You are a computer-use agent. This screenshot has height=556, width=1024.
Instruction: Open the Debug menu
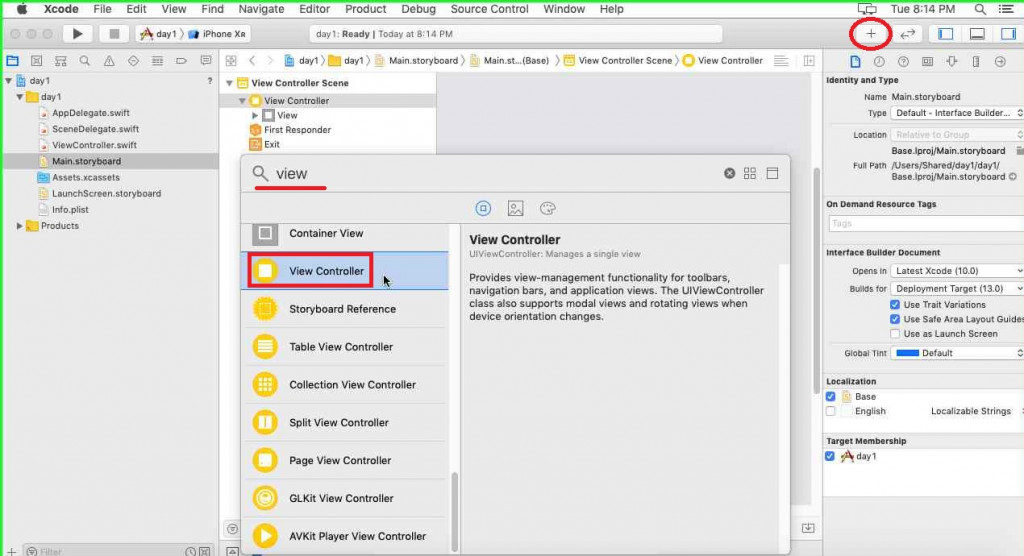coord(418,9)
